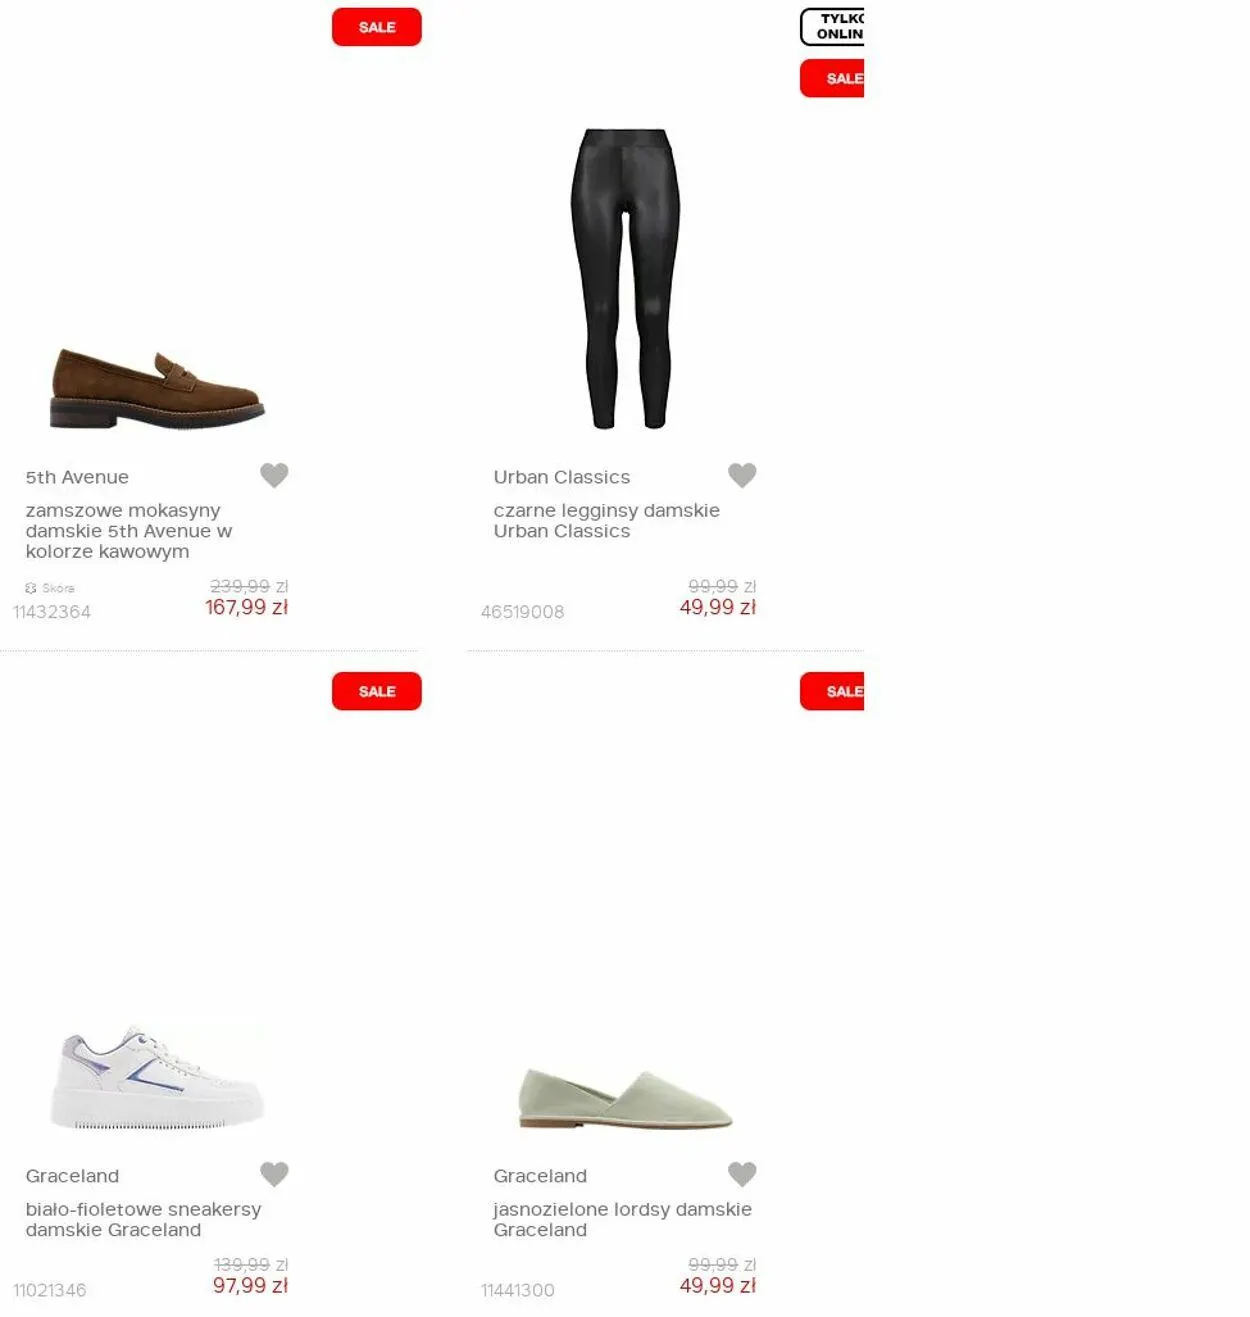Open light green loafer product image
Screen dimensions: 1250x1317
626,1099
